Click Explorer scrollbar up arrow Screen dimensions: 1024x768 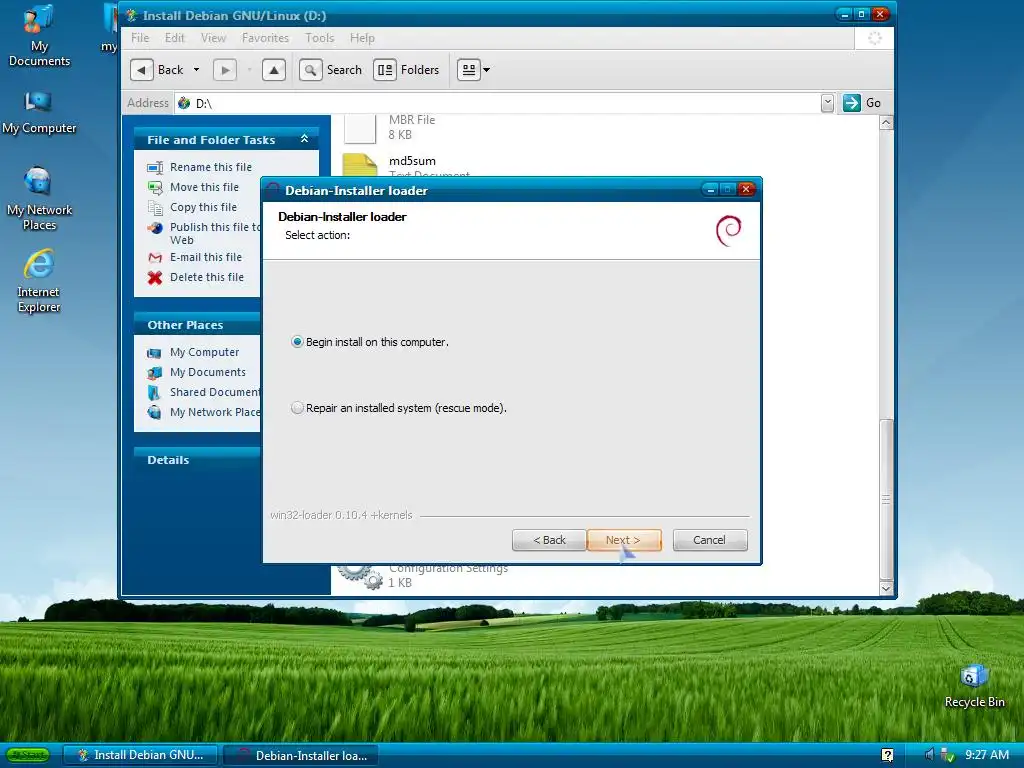click(886, 122)
